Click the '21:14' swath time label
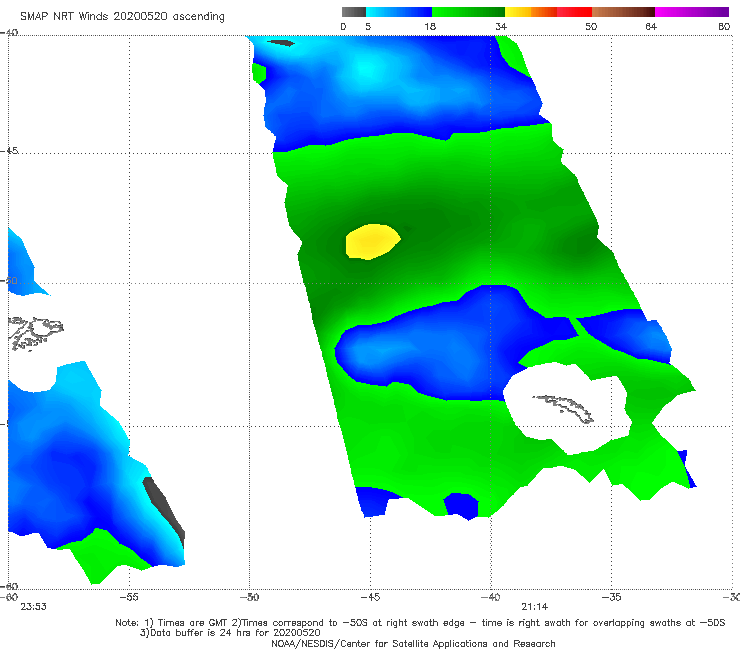Image resolution: width=740 pixels, height=650 pixels. click(535, 607)
